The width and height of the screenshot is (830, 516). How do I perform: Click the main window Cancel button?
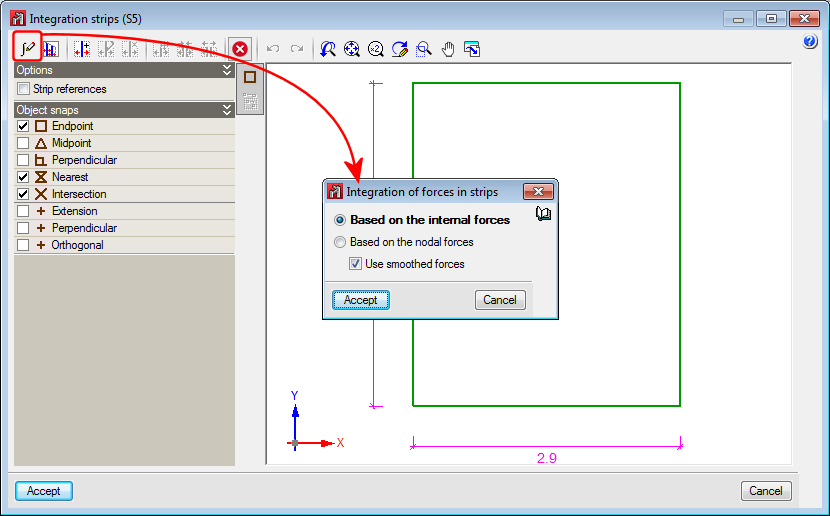[766, 491]
